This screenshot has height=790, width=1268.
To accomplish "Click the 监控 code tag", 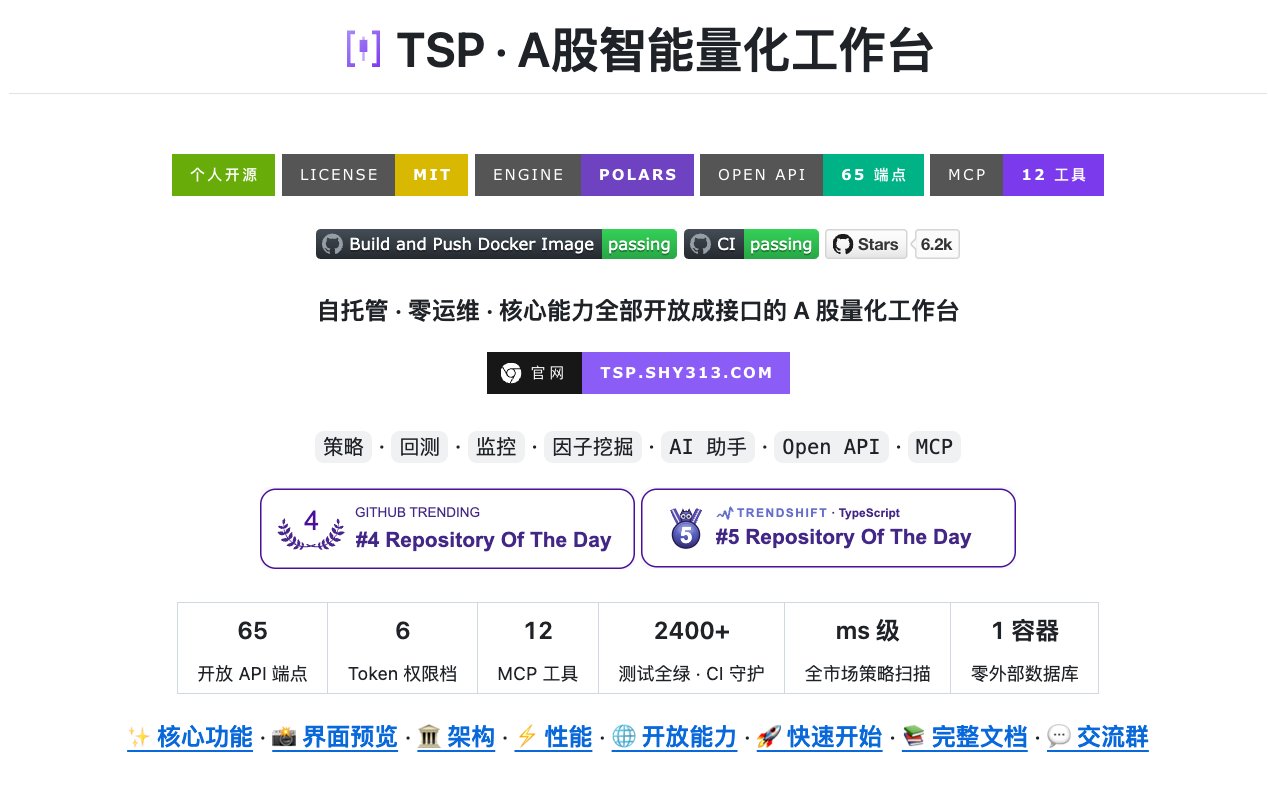I will [x=496, y=447].
